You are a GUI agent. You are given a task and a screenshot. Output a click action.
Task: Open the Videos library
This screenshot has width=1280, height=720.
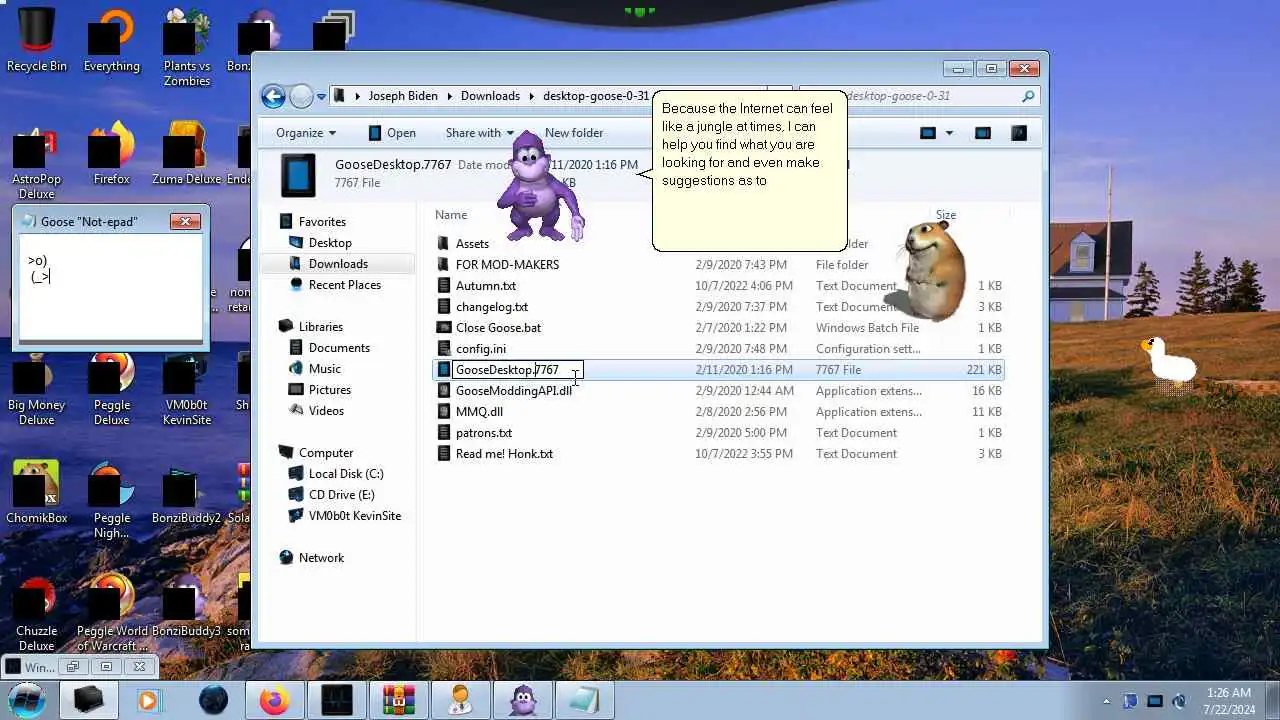[326, 411]
